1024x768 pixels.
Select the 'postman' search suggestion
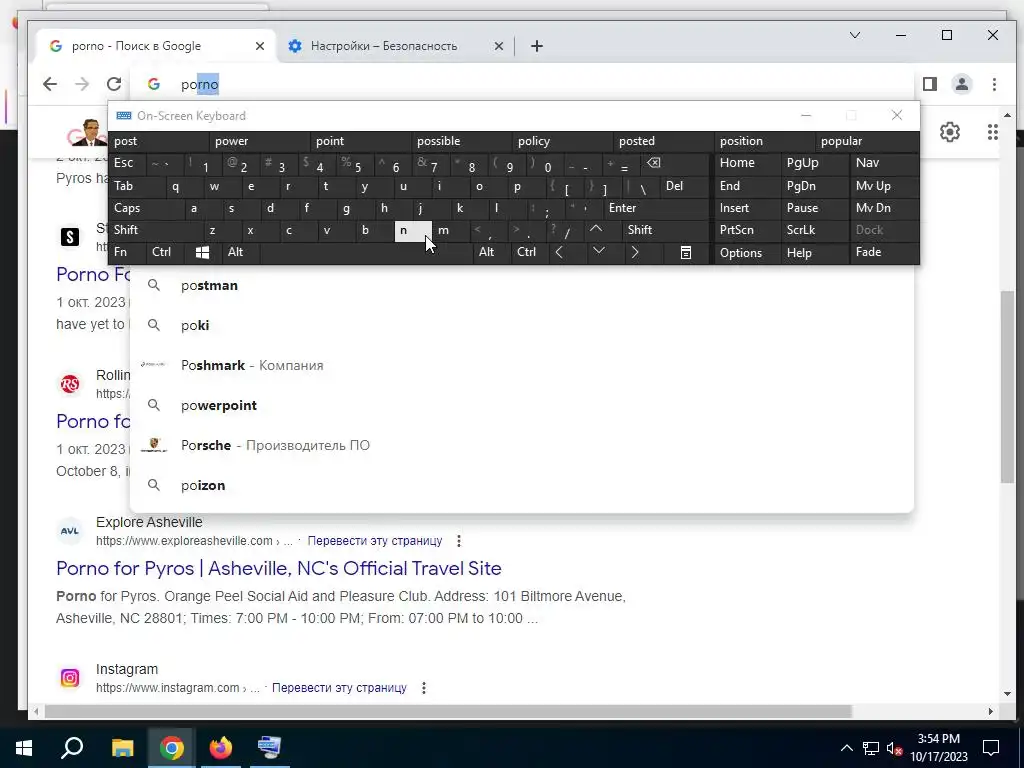click(521, 285)
